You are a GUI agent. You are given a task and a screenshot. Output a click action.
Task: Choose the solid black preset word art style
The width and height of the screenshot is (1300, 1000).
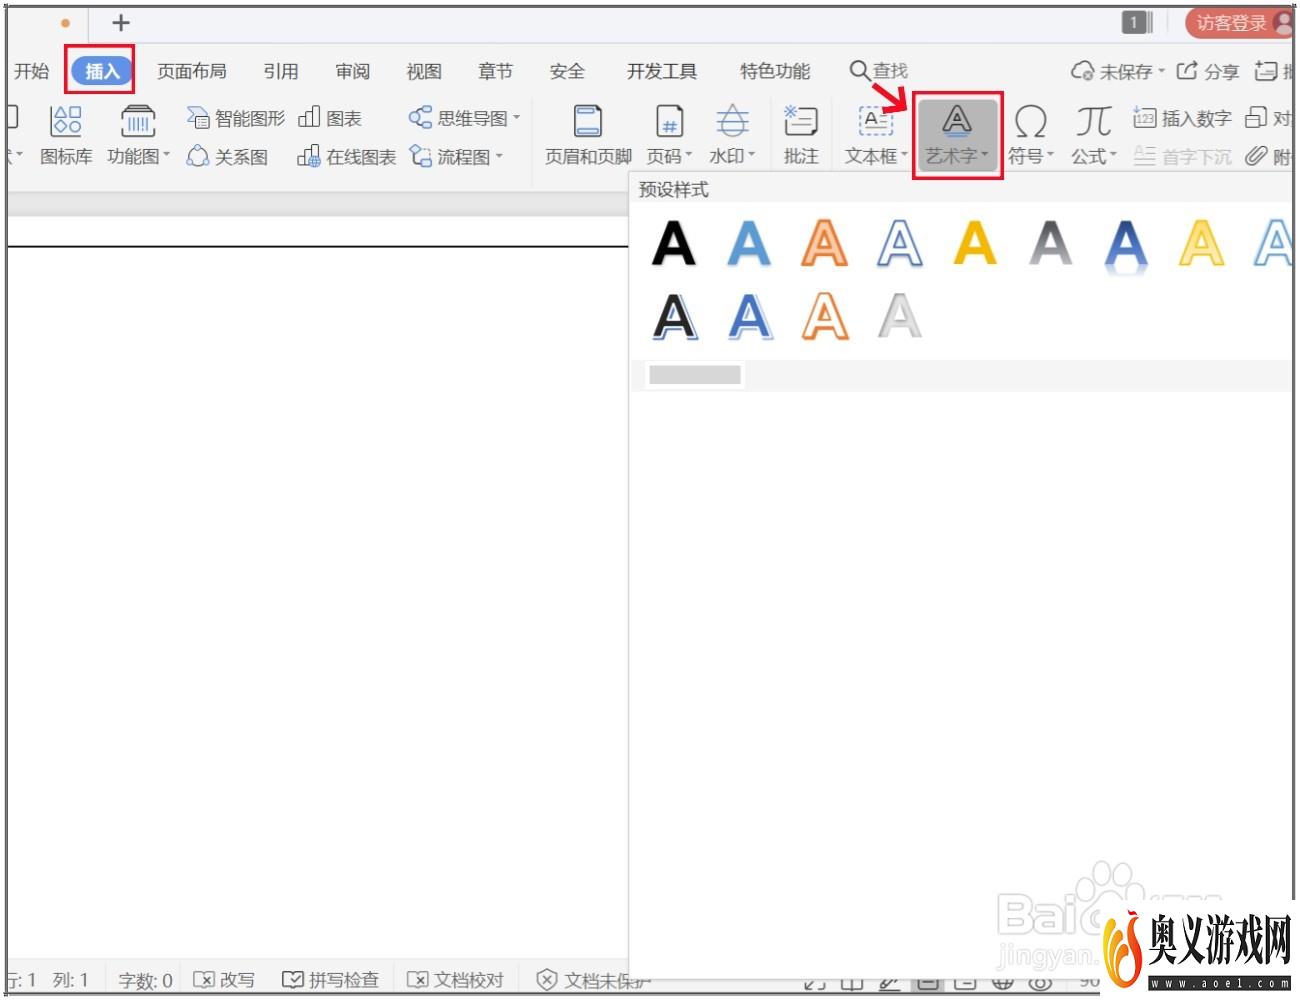(x=674, y=243)
